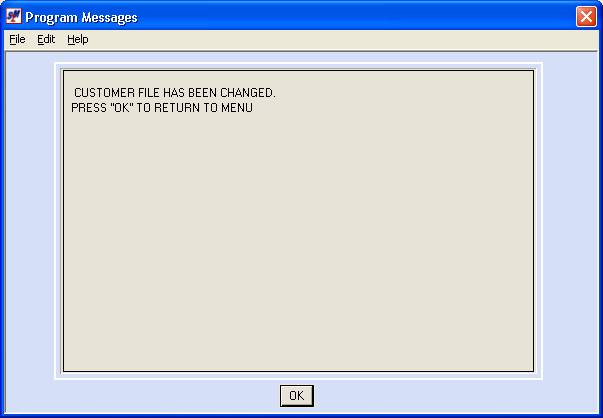Open the Help menu
603x418 pixels.
tap(78, 39)
